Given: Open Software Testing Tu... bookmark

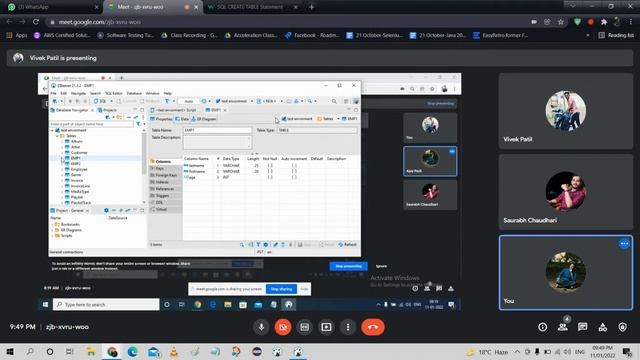Looking at the screenshot, I should point(126,36).
